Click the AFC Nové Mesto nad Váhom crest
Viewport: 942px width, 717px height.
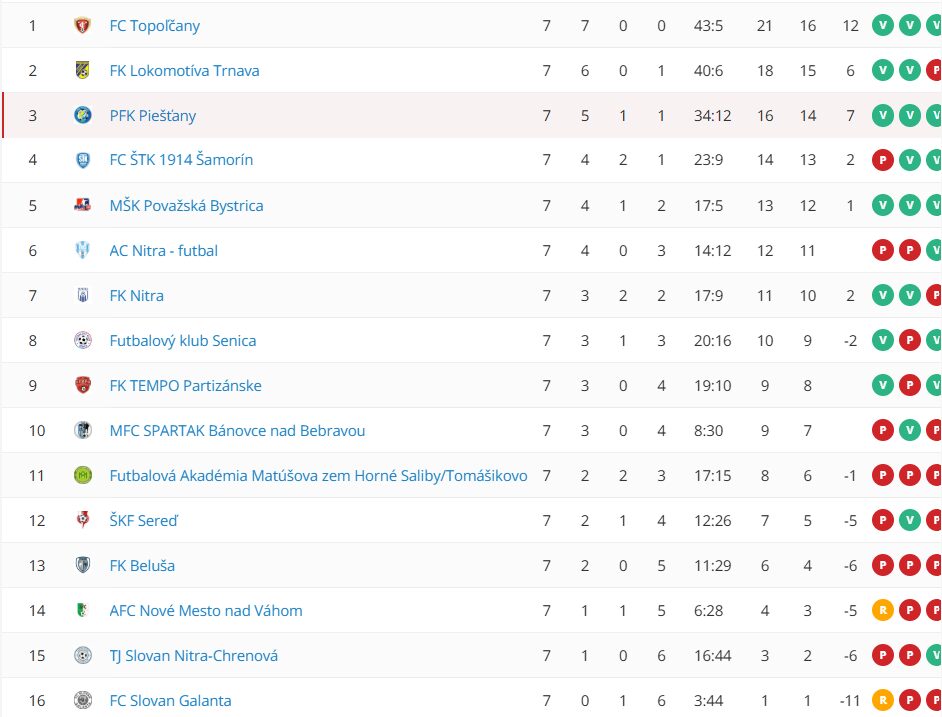82,610
